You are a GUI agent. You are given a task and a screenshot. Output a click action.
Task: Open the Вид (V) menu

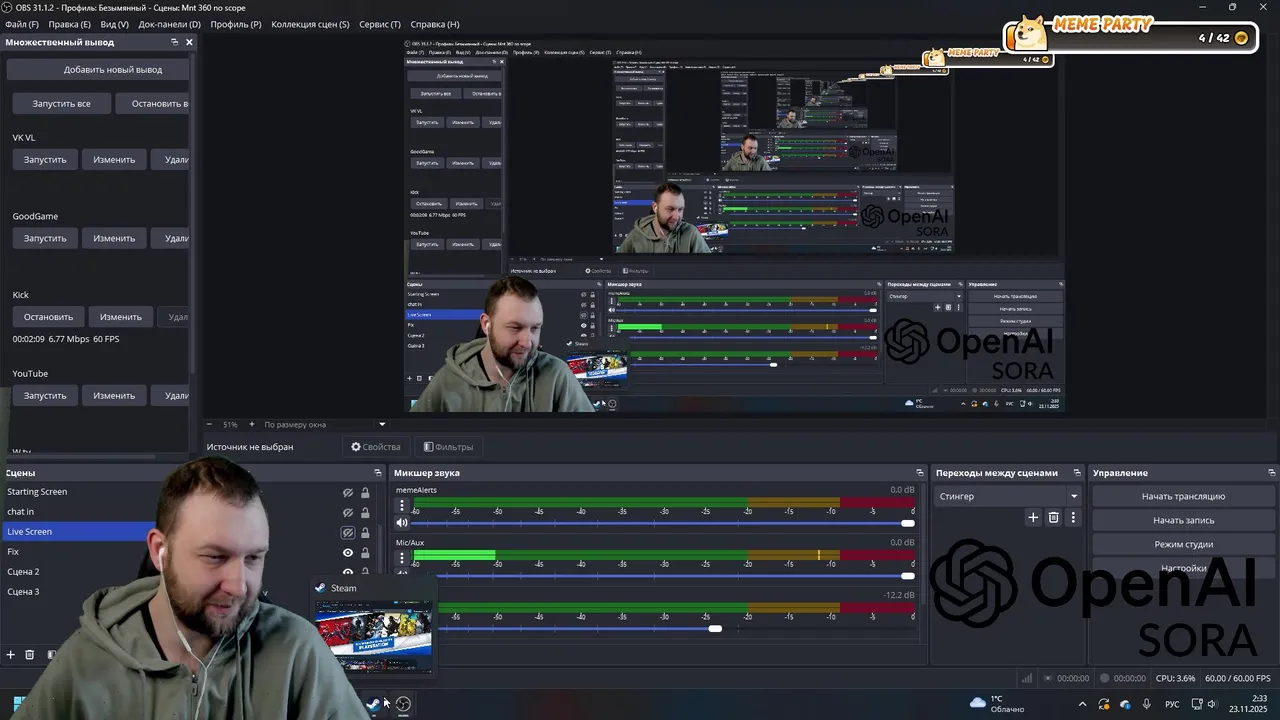[x=114, y=24]
